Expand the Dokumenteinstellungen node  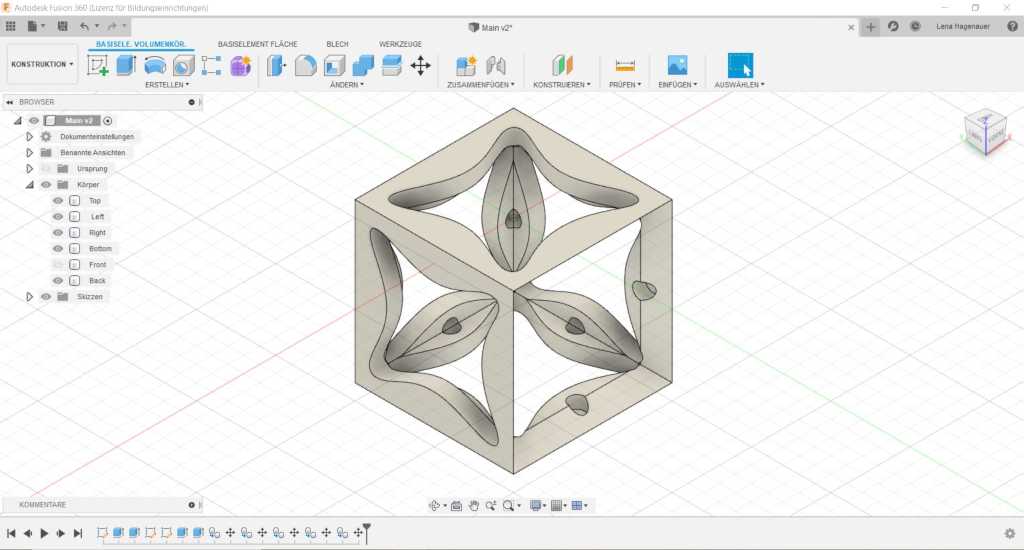(29, 137)
